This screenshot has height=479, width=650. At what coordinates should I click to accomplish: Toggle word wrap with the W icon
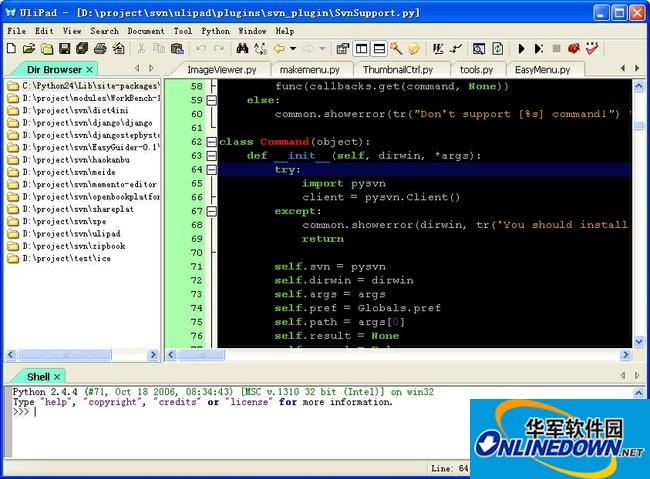(x=438, y=49)
